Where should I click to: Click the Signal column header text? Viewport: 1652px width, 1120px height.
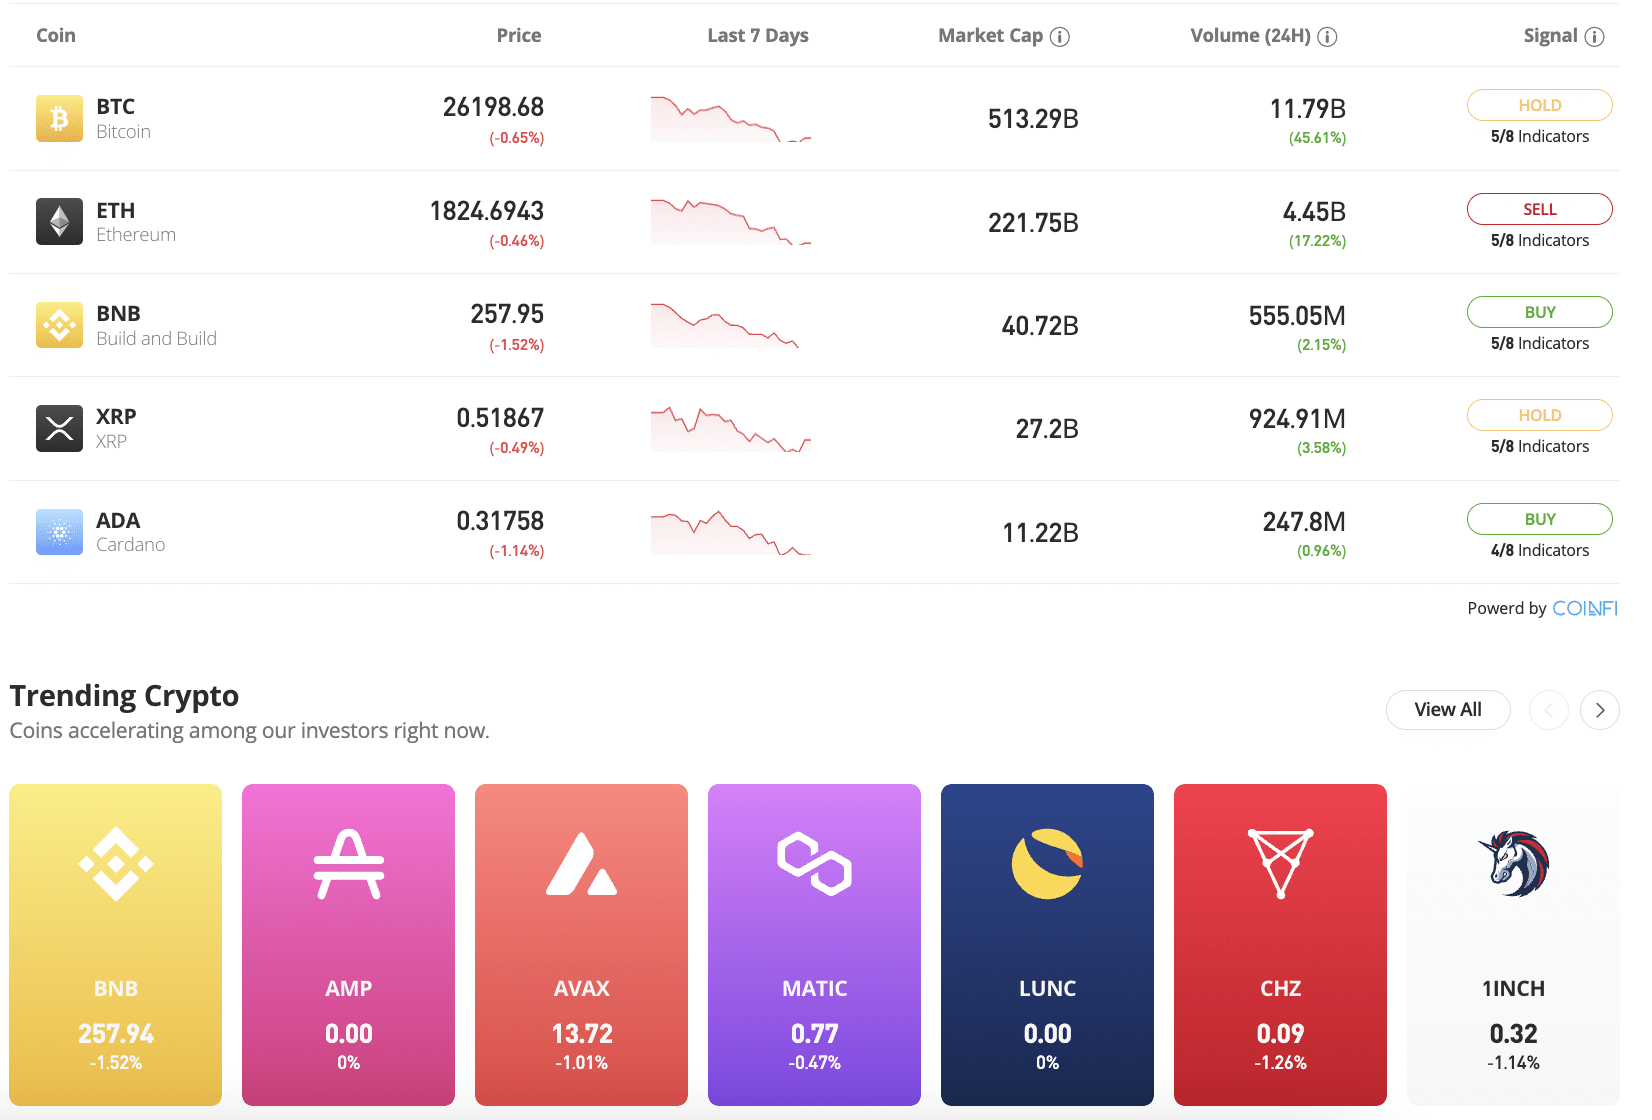click(1550, 36)
